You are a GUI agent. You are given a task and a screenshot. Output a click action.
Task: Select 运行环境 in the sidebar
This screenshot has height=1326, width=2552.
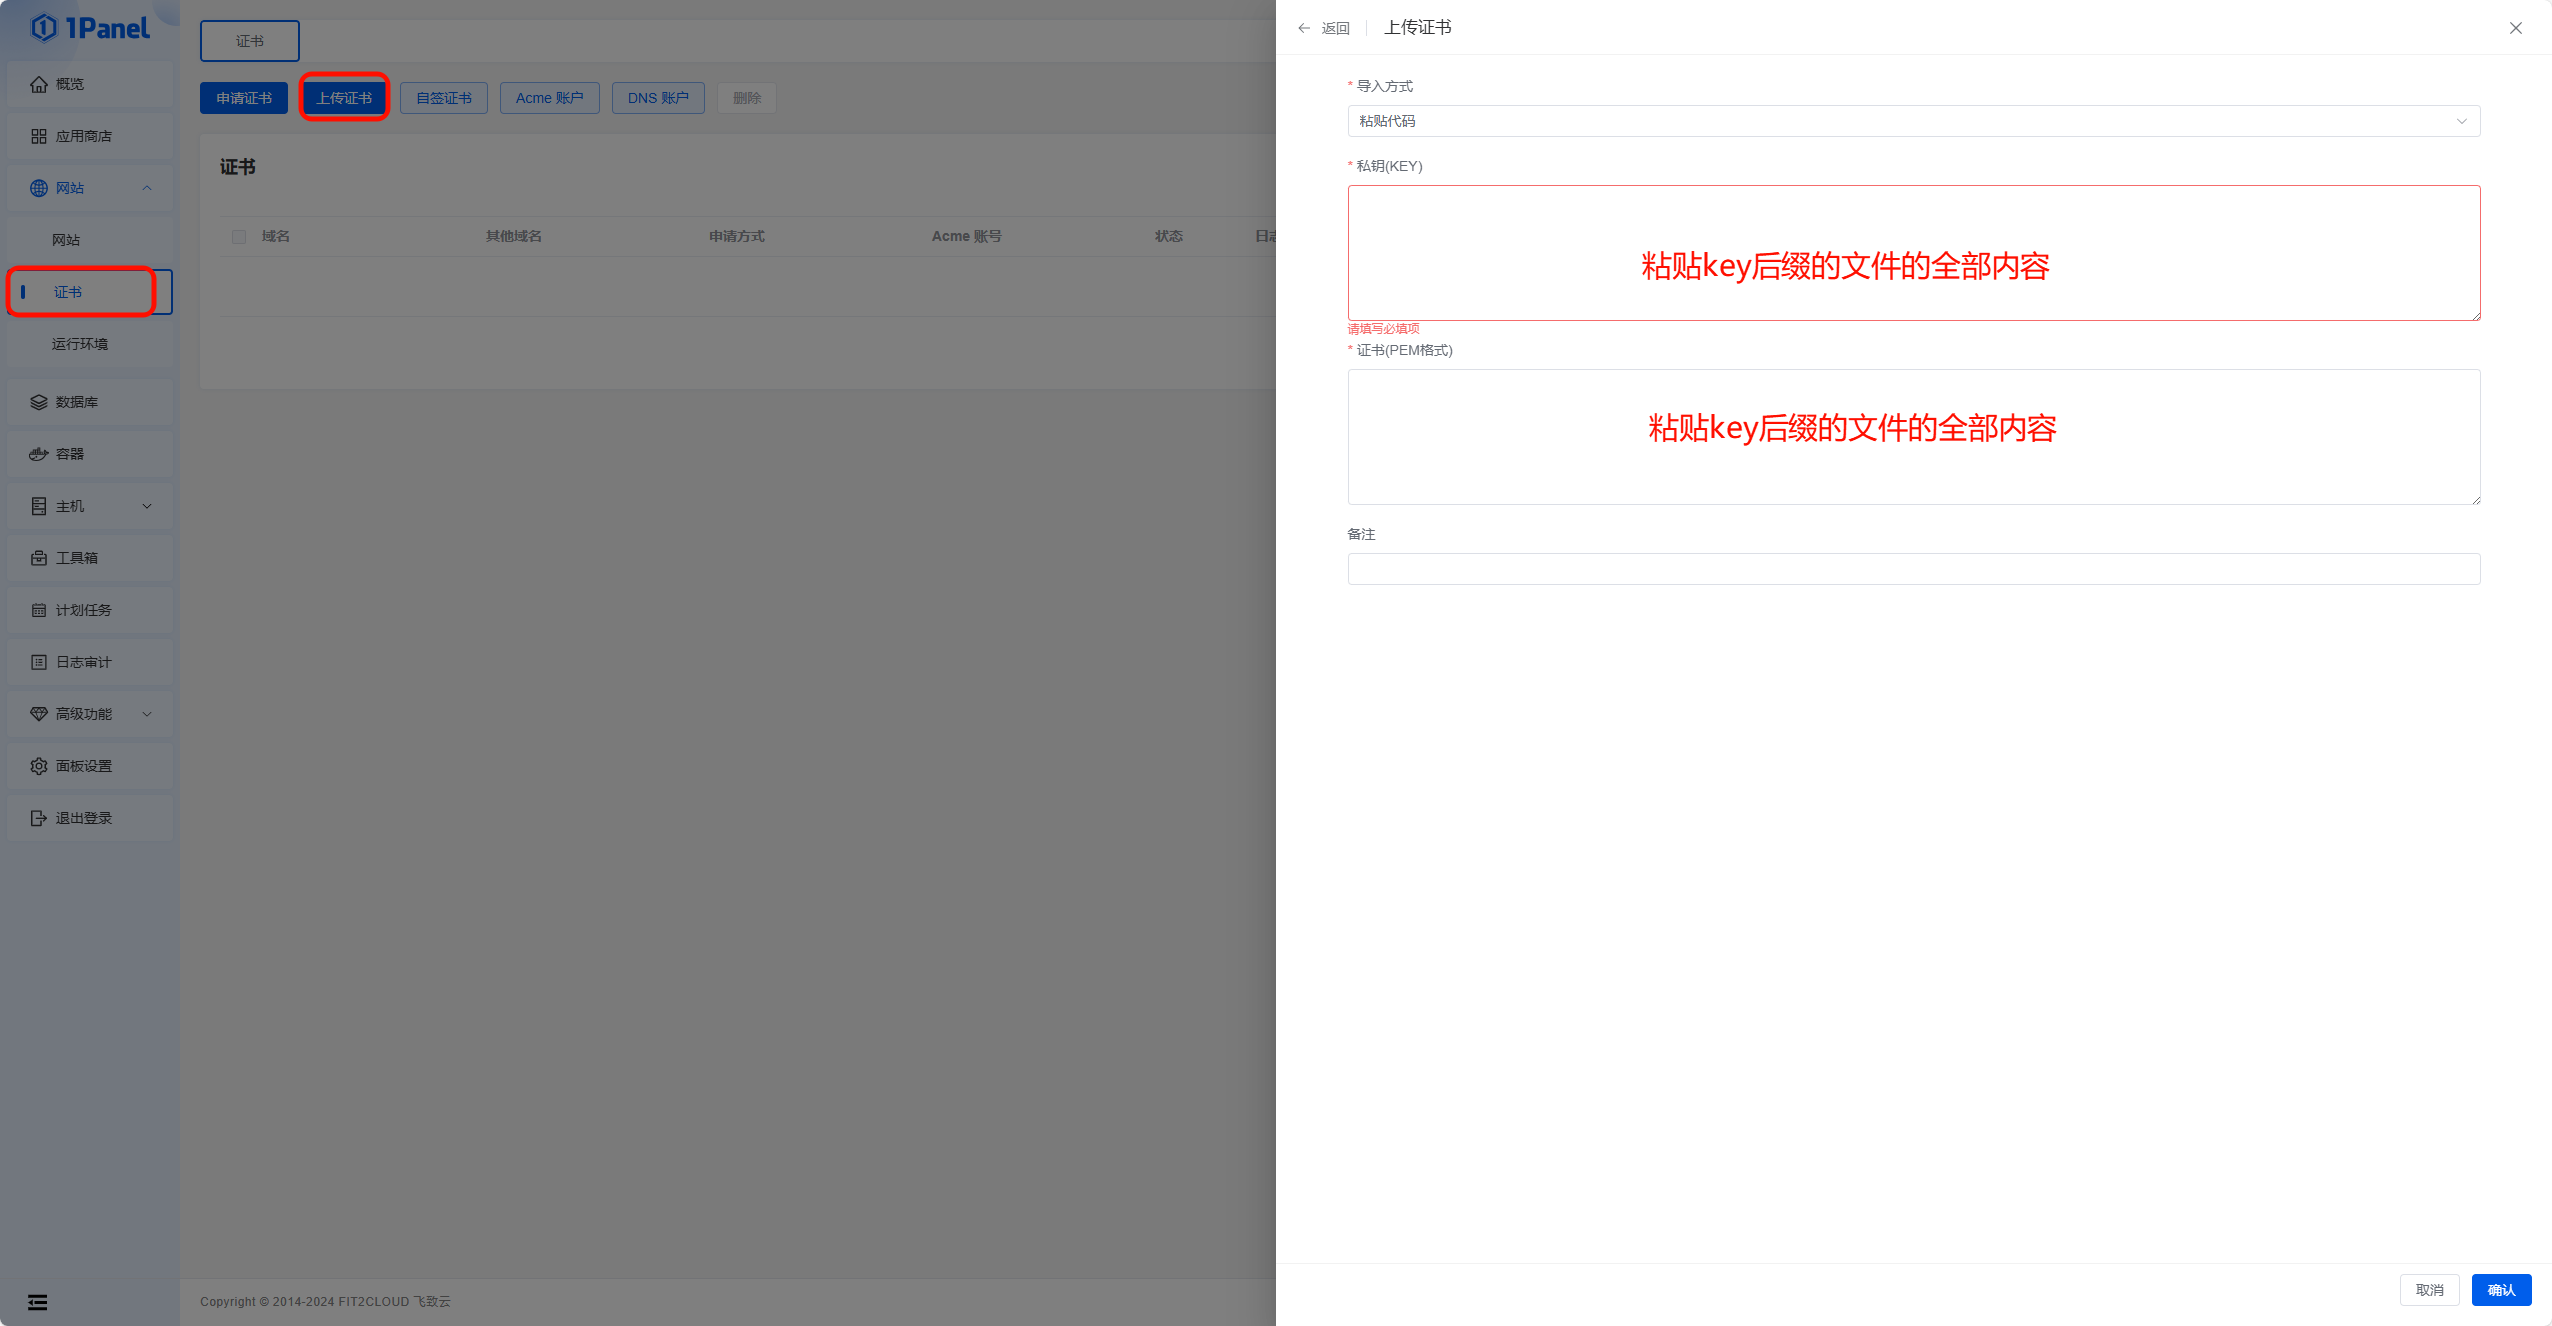point(80,344)
